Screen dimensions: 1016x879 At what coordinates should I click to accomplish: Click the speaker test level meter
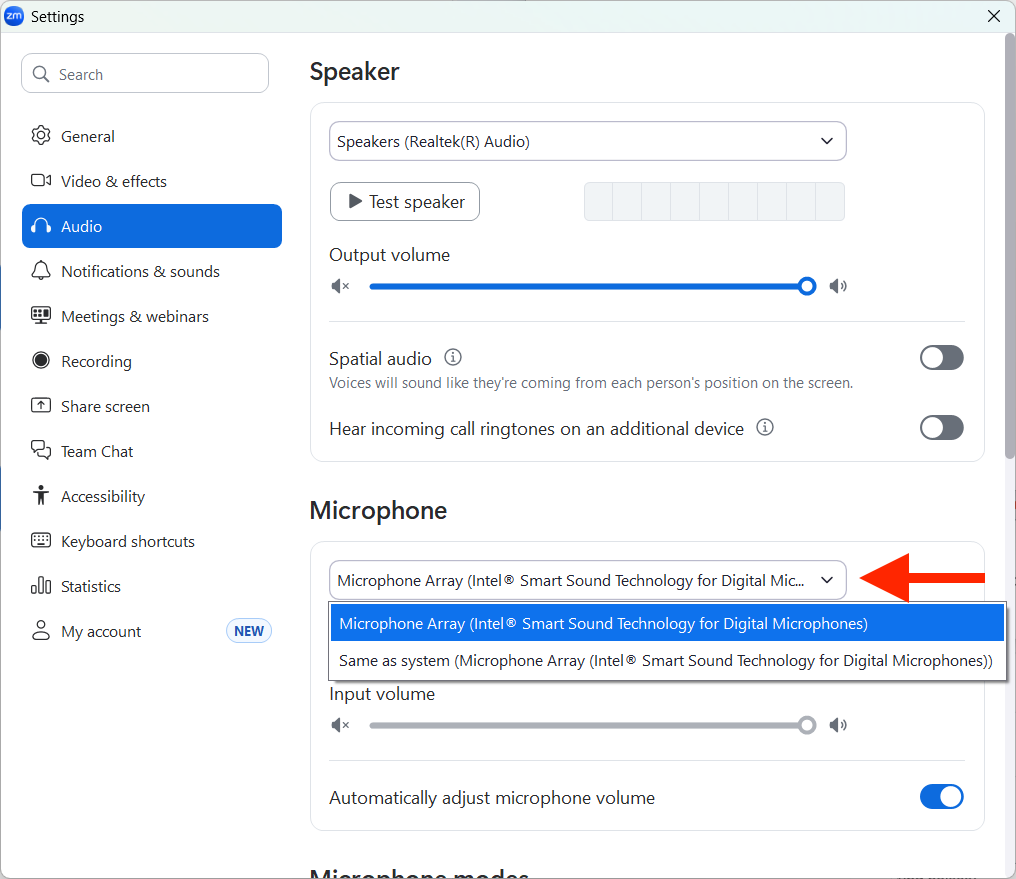[714, 201]
